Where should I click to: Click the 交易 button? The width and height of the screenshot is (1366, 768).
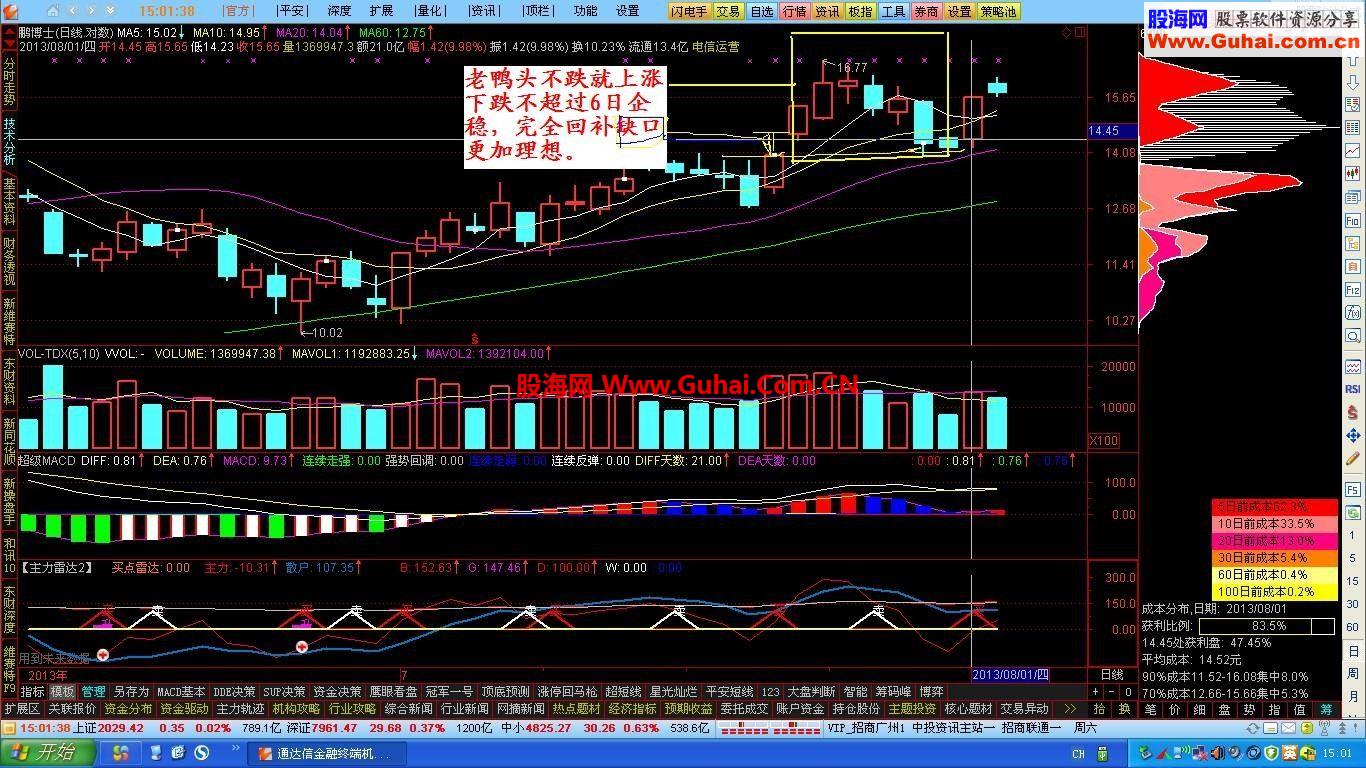728,11
